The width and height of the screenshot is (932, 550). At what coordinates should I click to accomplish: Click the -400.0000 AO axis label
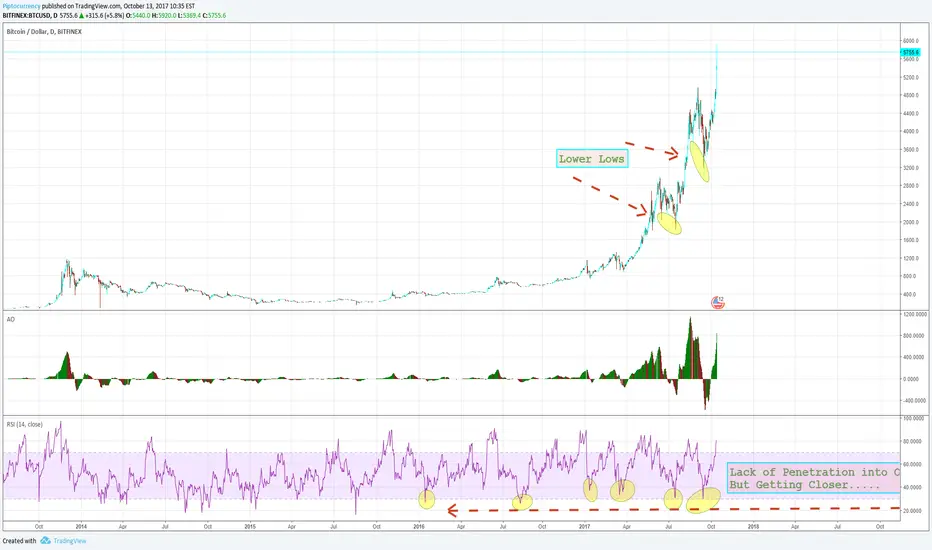(x=914, y=400)
